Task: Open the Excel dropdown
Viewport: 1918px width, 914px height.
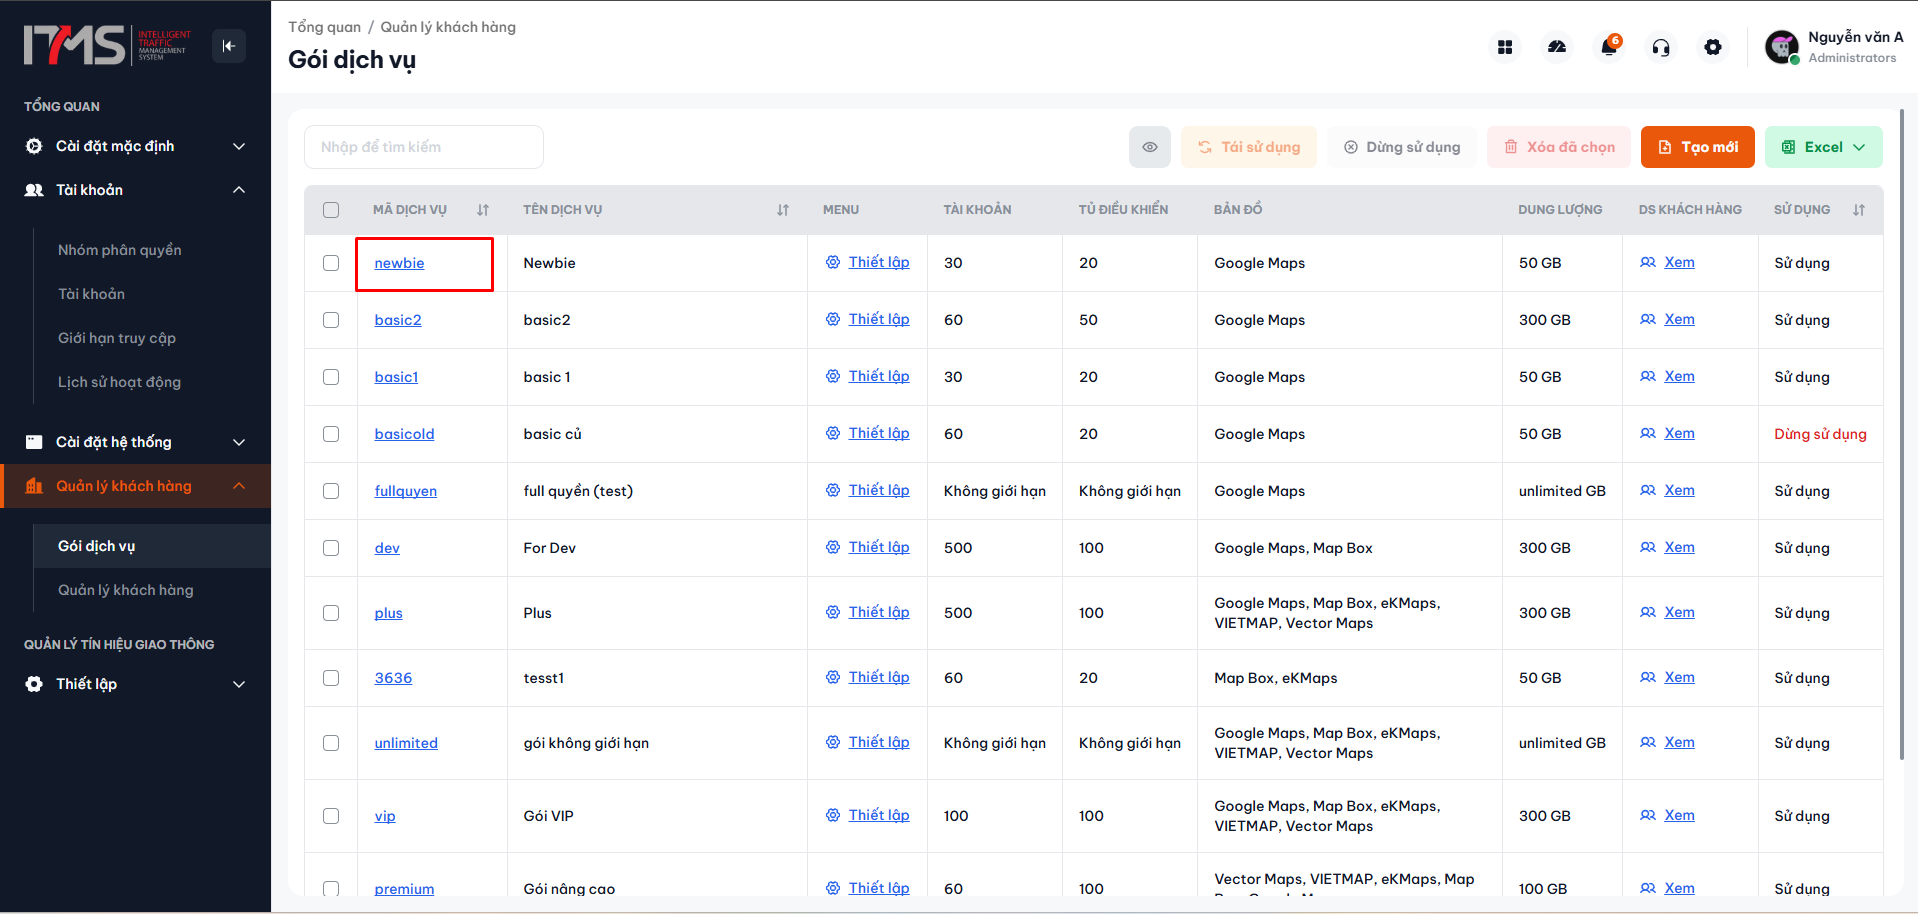Action: click(1824, 147)
